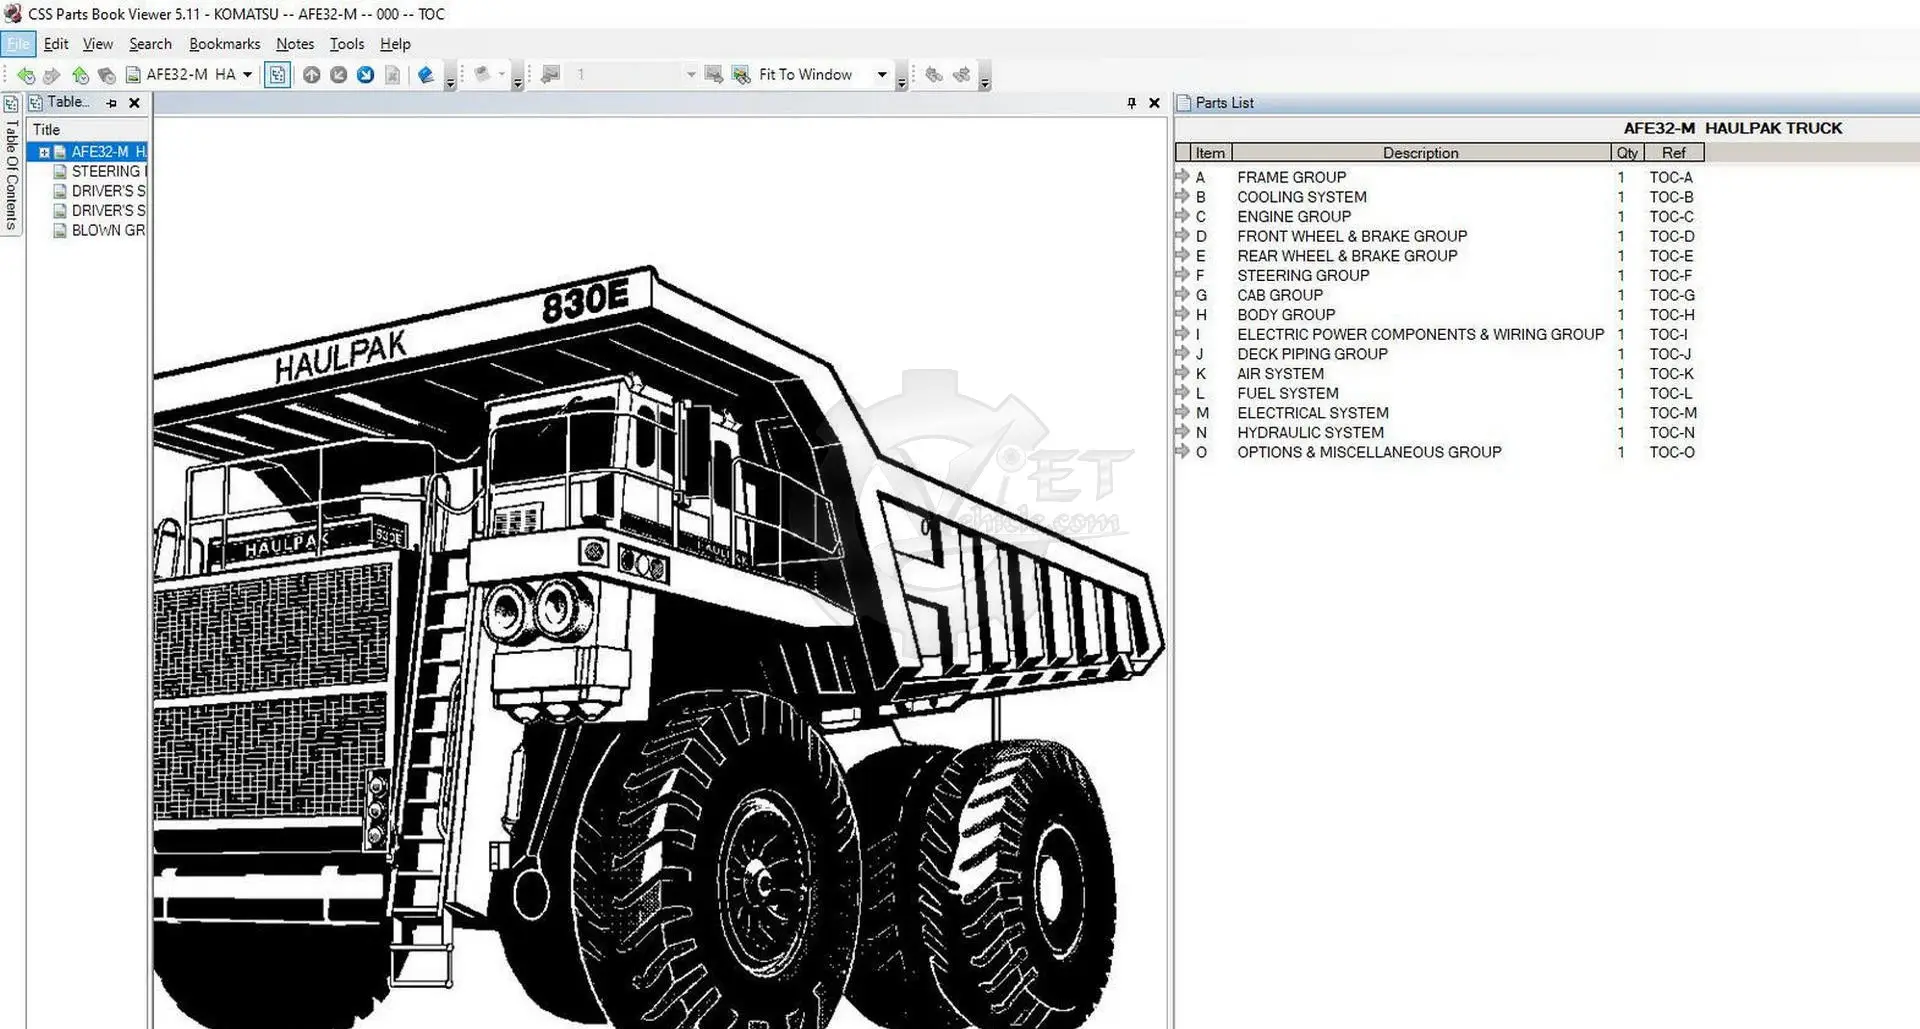Click the zoom-to-region icon beside Fit To Window
1920x1029 pixels.
[x=741, y=75]
